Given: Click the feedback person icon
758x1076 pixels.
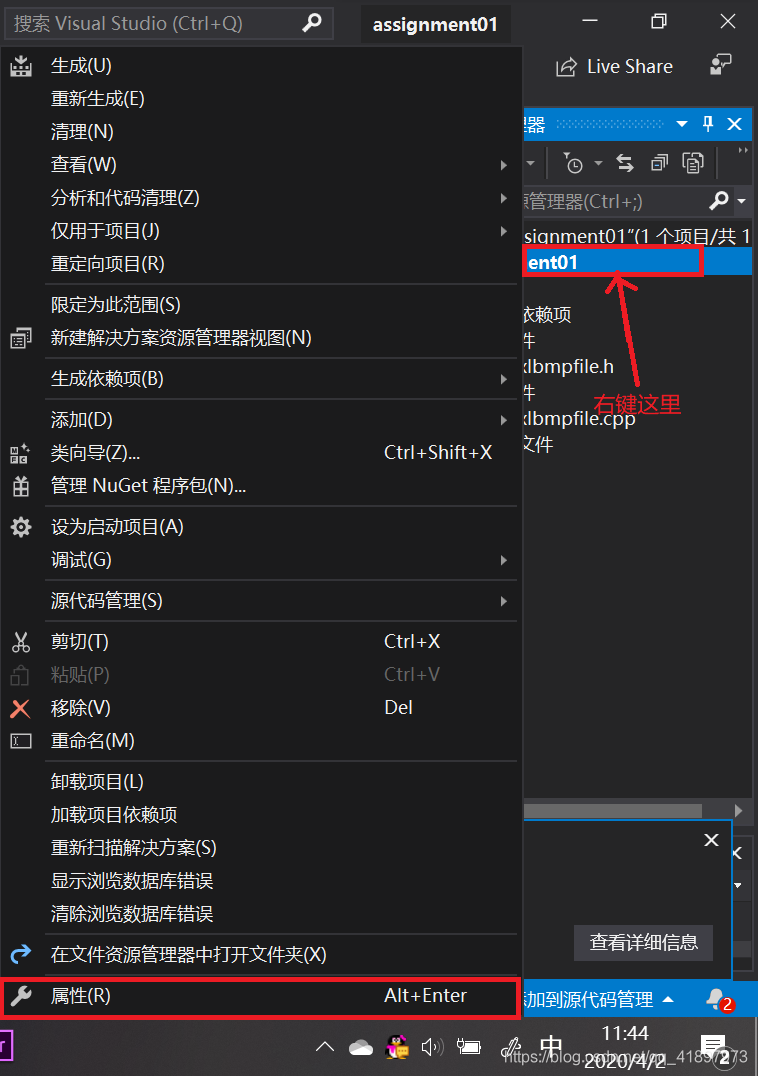Looking at the screenshot, I should tap(720, 65).
